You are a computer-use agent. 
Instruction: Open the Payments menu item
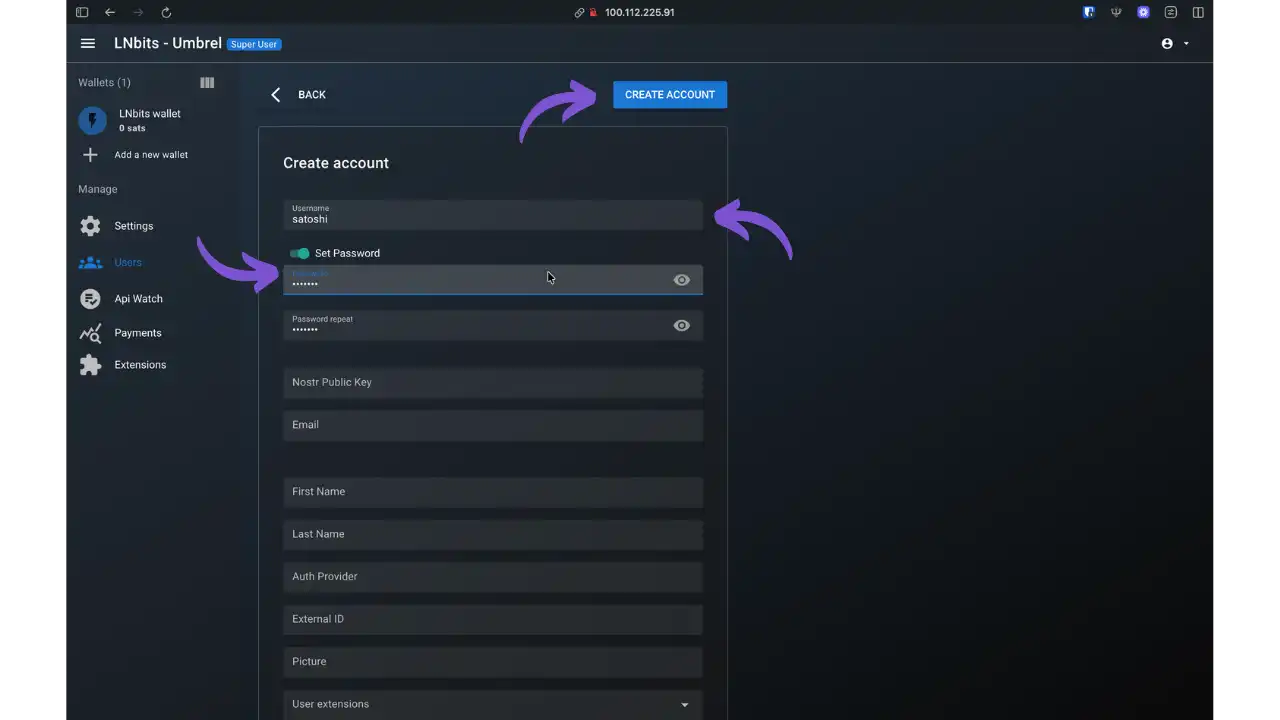pos(138,333)
